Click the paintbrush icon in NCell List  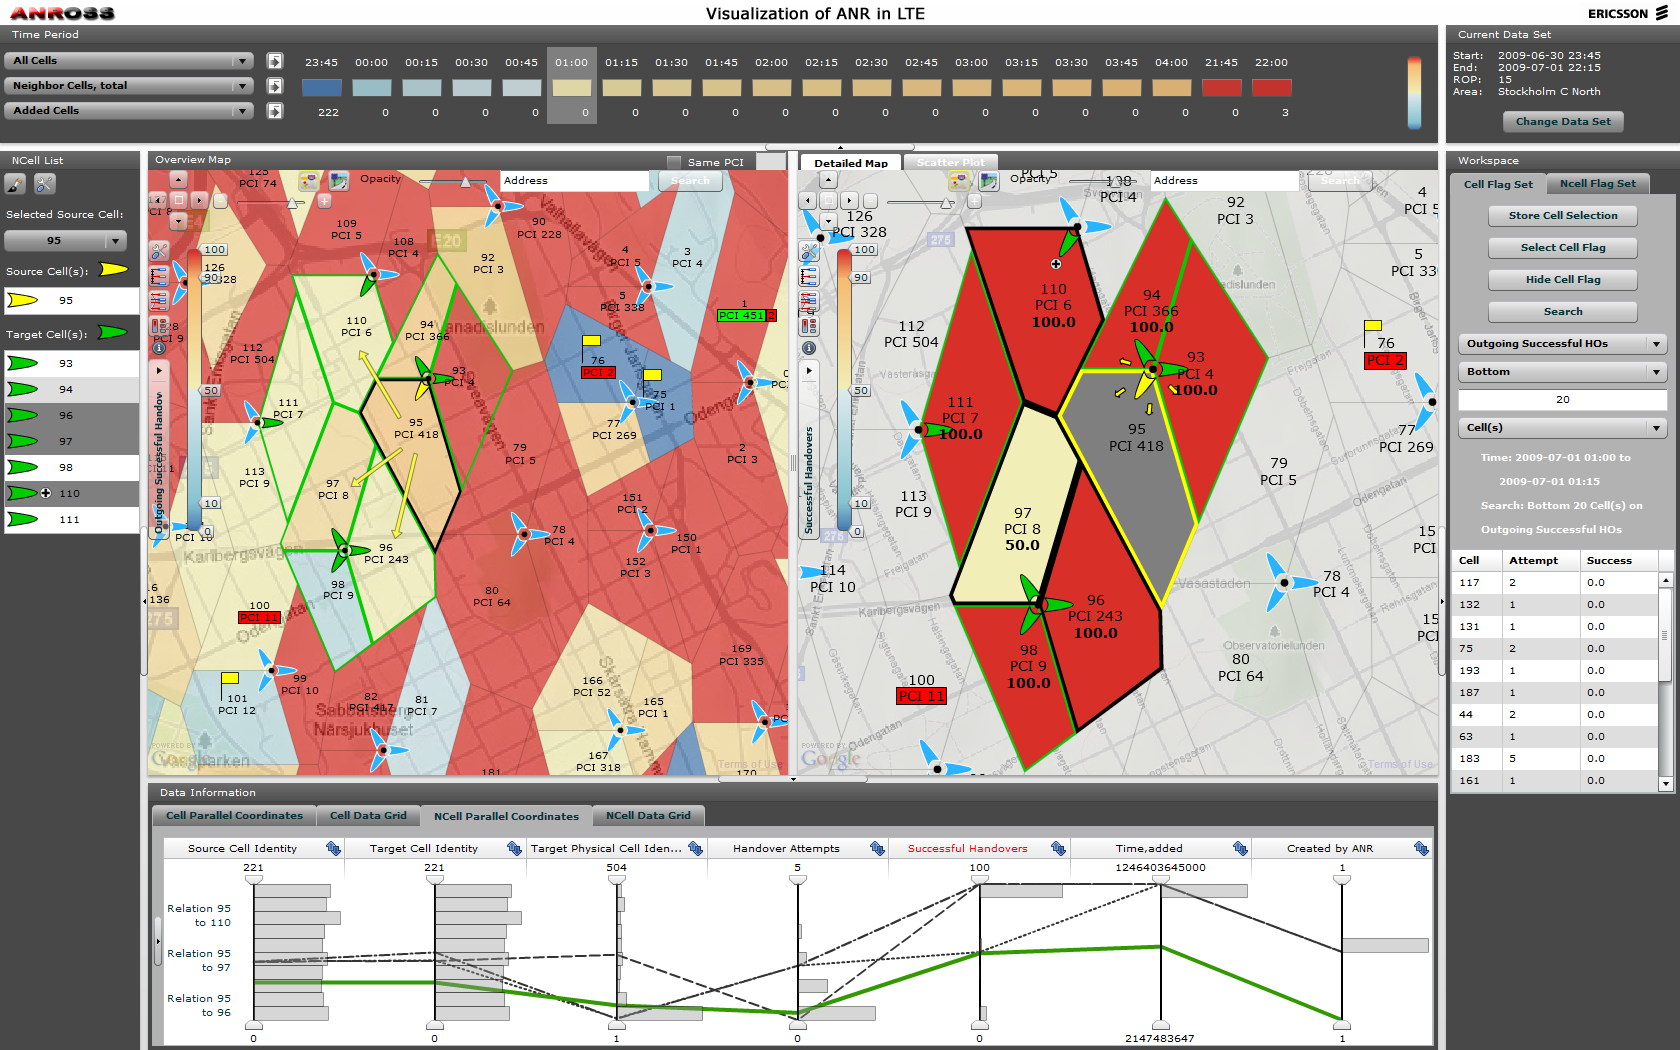tap(16, 184)
